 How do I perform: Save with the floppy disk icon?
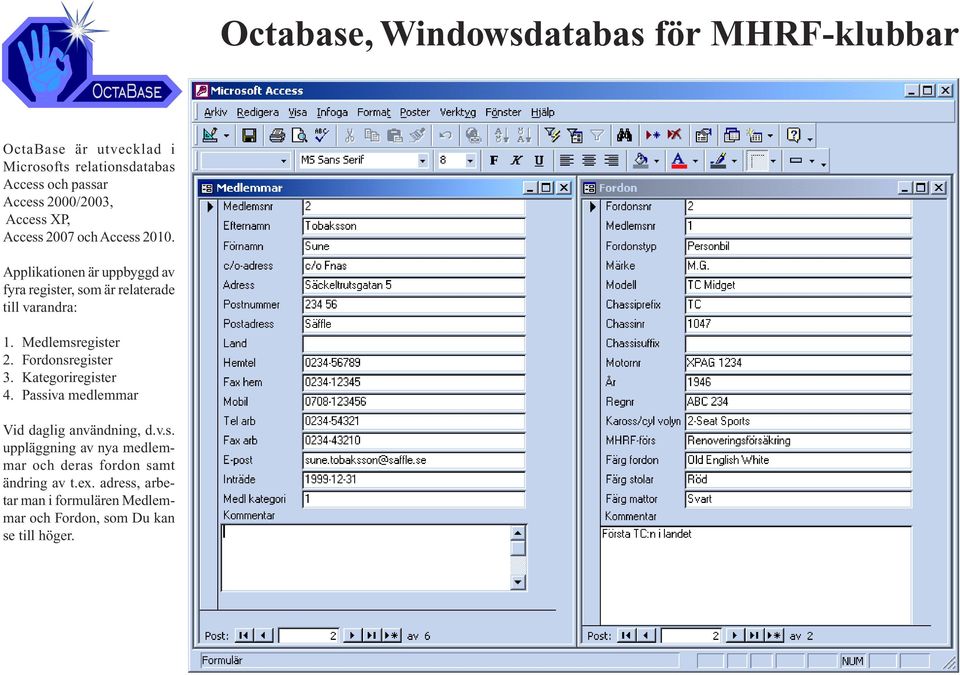click(x=249, y=135)
